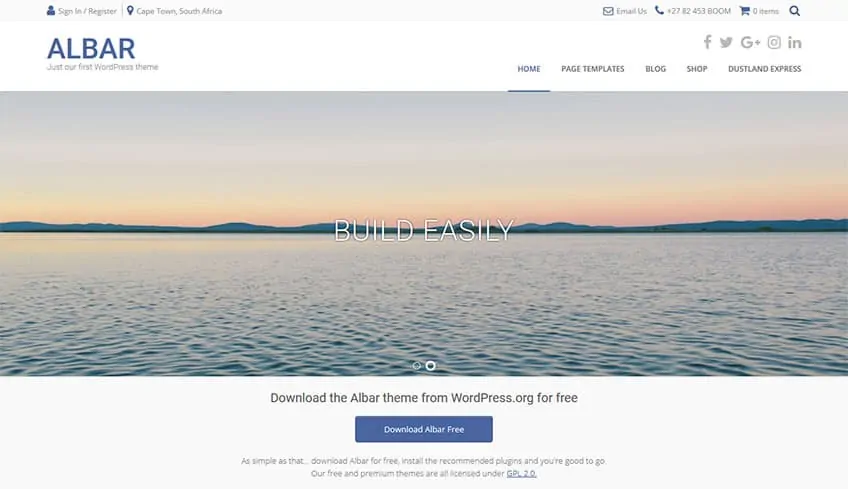Open the Shop menu item
This screenshot has width=848, height=489.
[697, 69]
